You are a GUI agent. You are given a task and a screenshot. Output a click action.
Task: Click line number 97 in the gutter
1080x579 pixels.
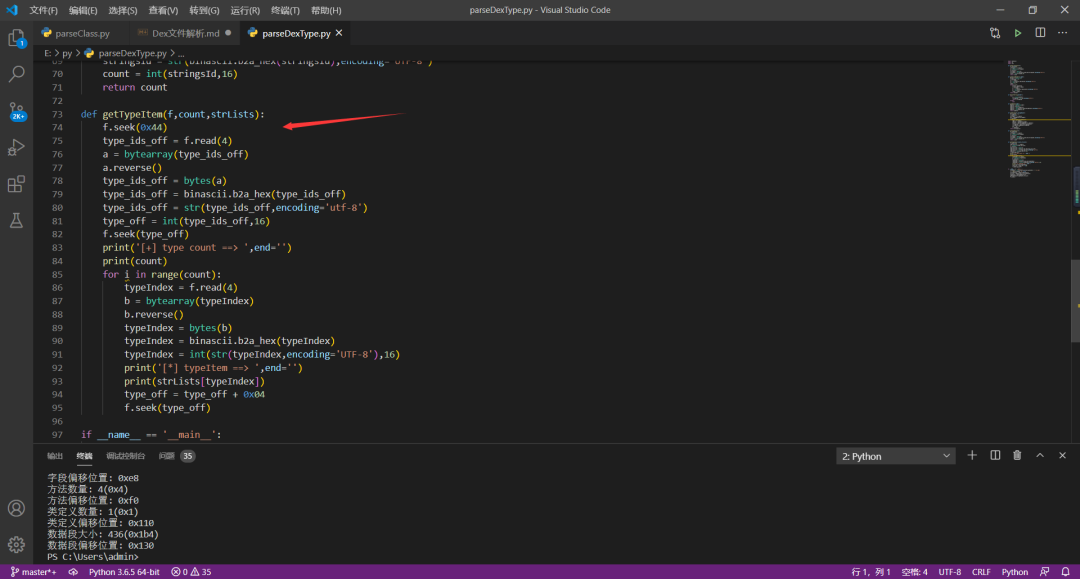coord(57,434)
